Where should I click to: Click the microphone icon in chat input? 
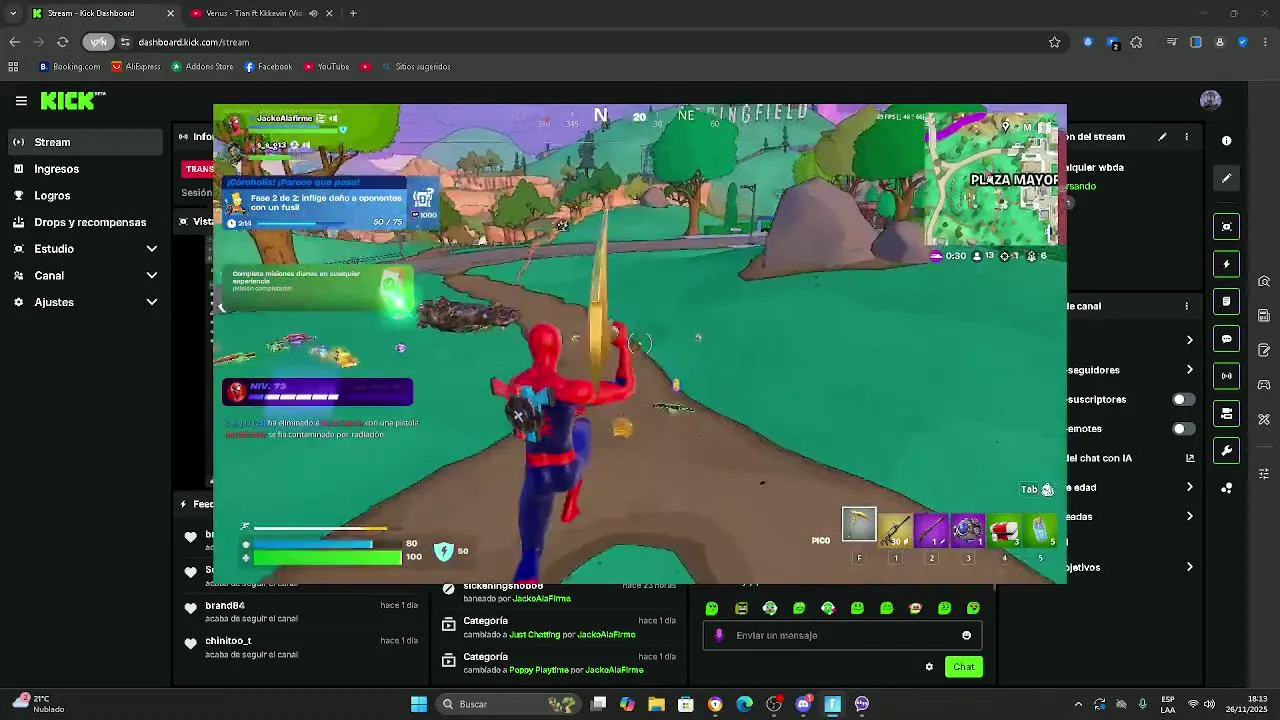tap(719, 635)
